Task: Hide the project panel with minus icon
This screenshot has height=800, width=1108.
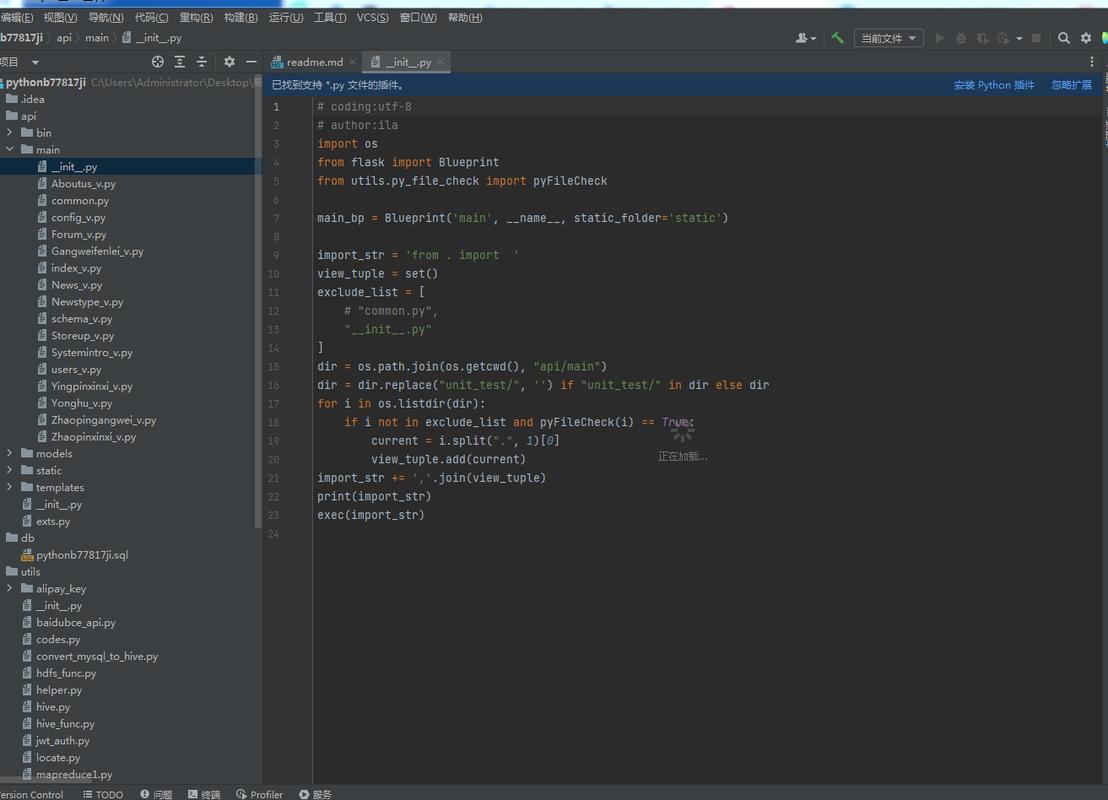Action: pyautogui.click(x=251, y=62)
